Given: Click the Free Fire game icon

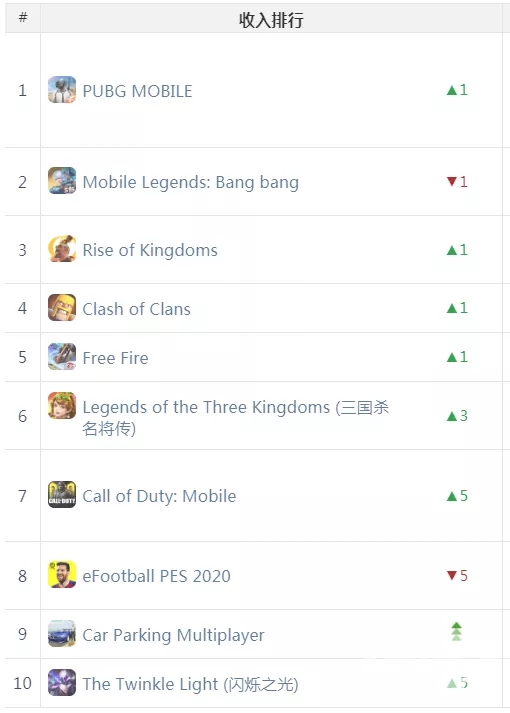Looking at the screenshot, I should click(x=62, y=357).
